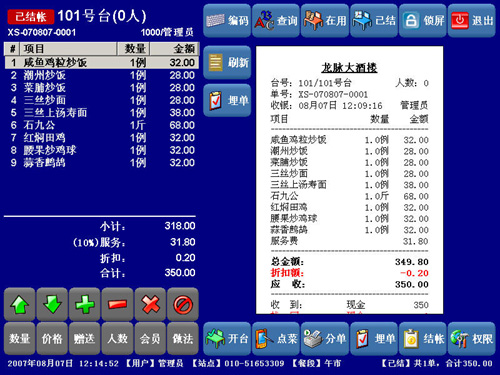Click the 查询 search button
This screenshot has width=500, height=375.
(276, 21)
